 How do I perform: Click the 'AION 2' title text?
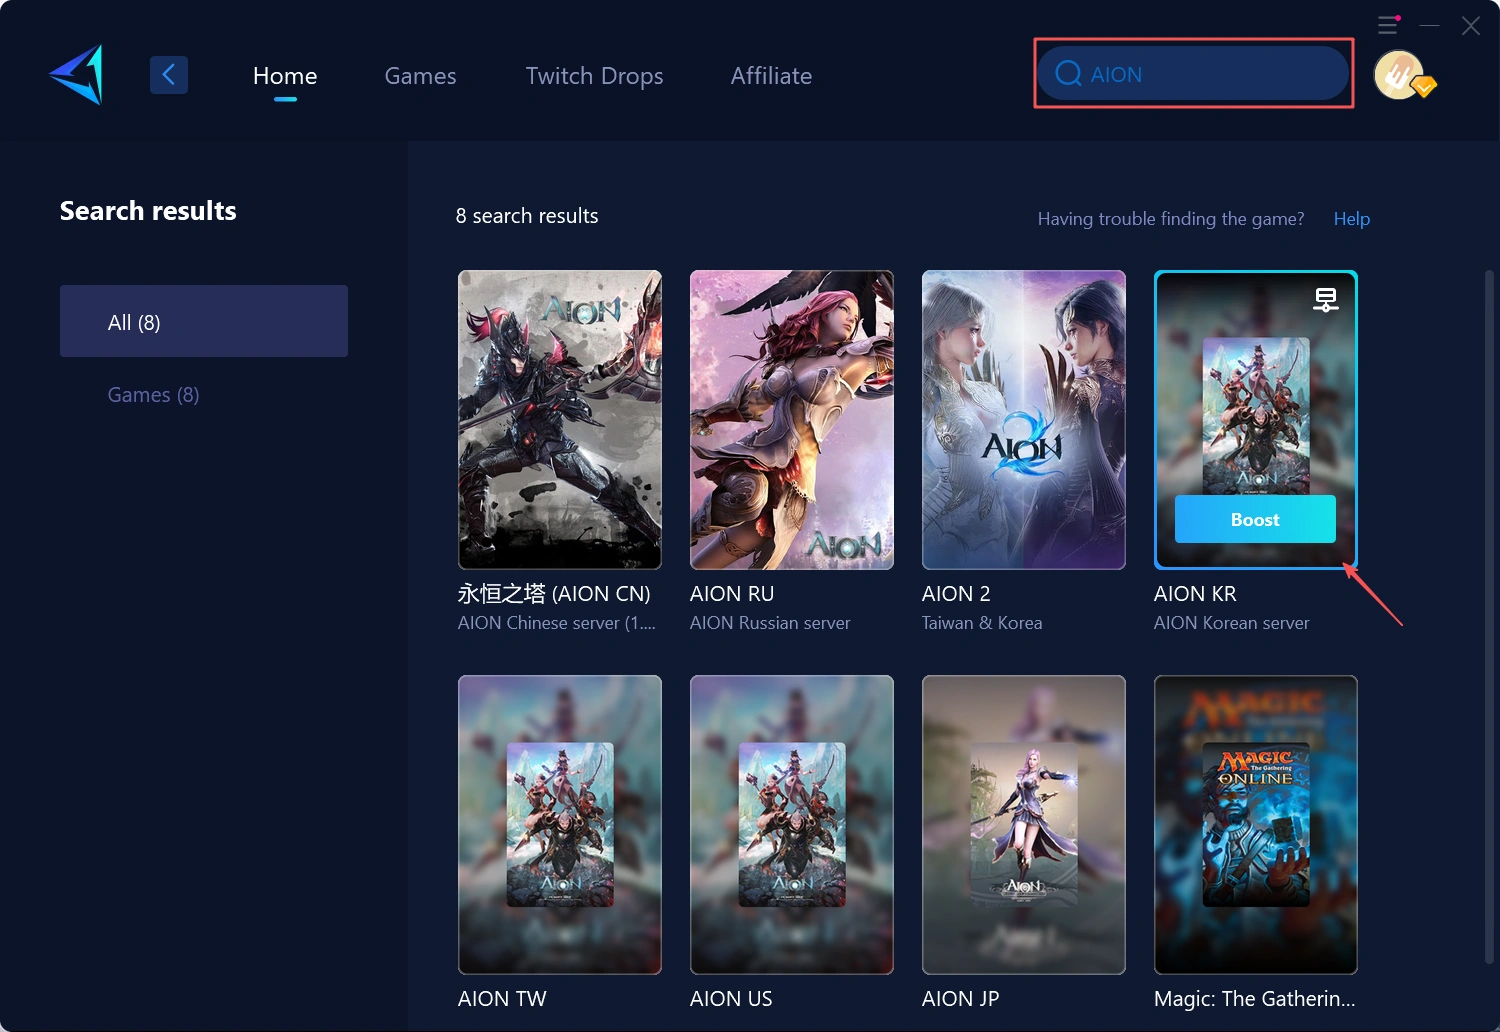[x=956, y=594]
